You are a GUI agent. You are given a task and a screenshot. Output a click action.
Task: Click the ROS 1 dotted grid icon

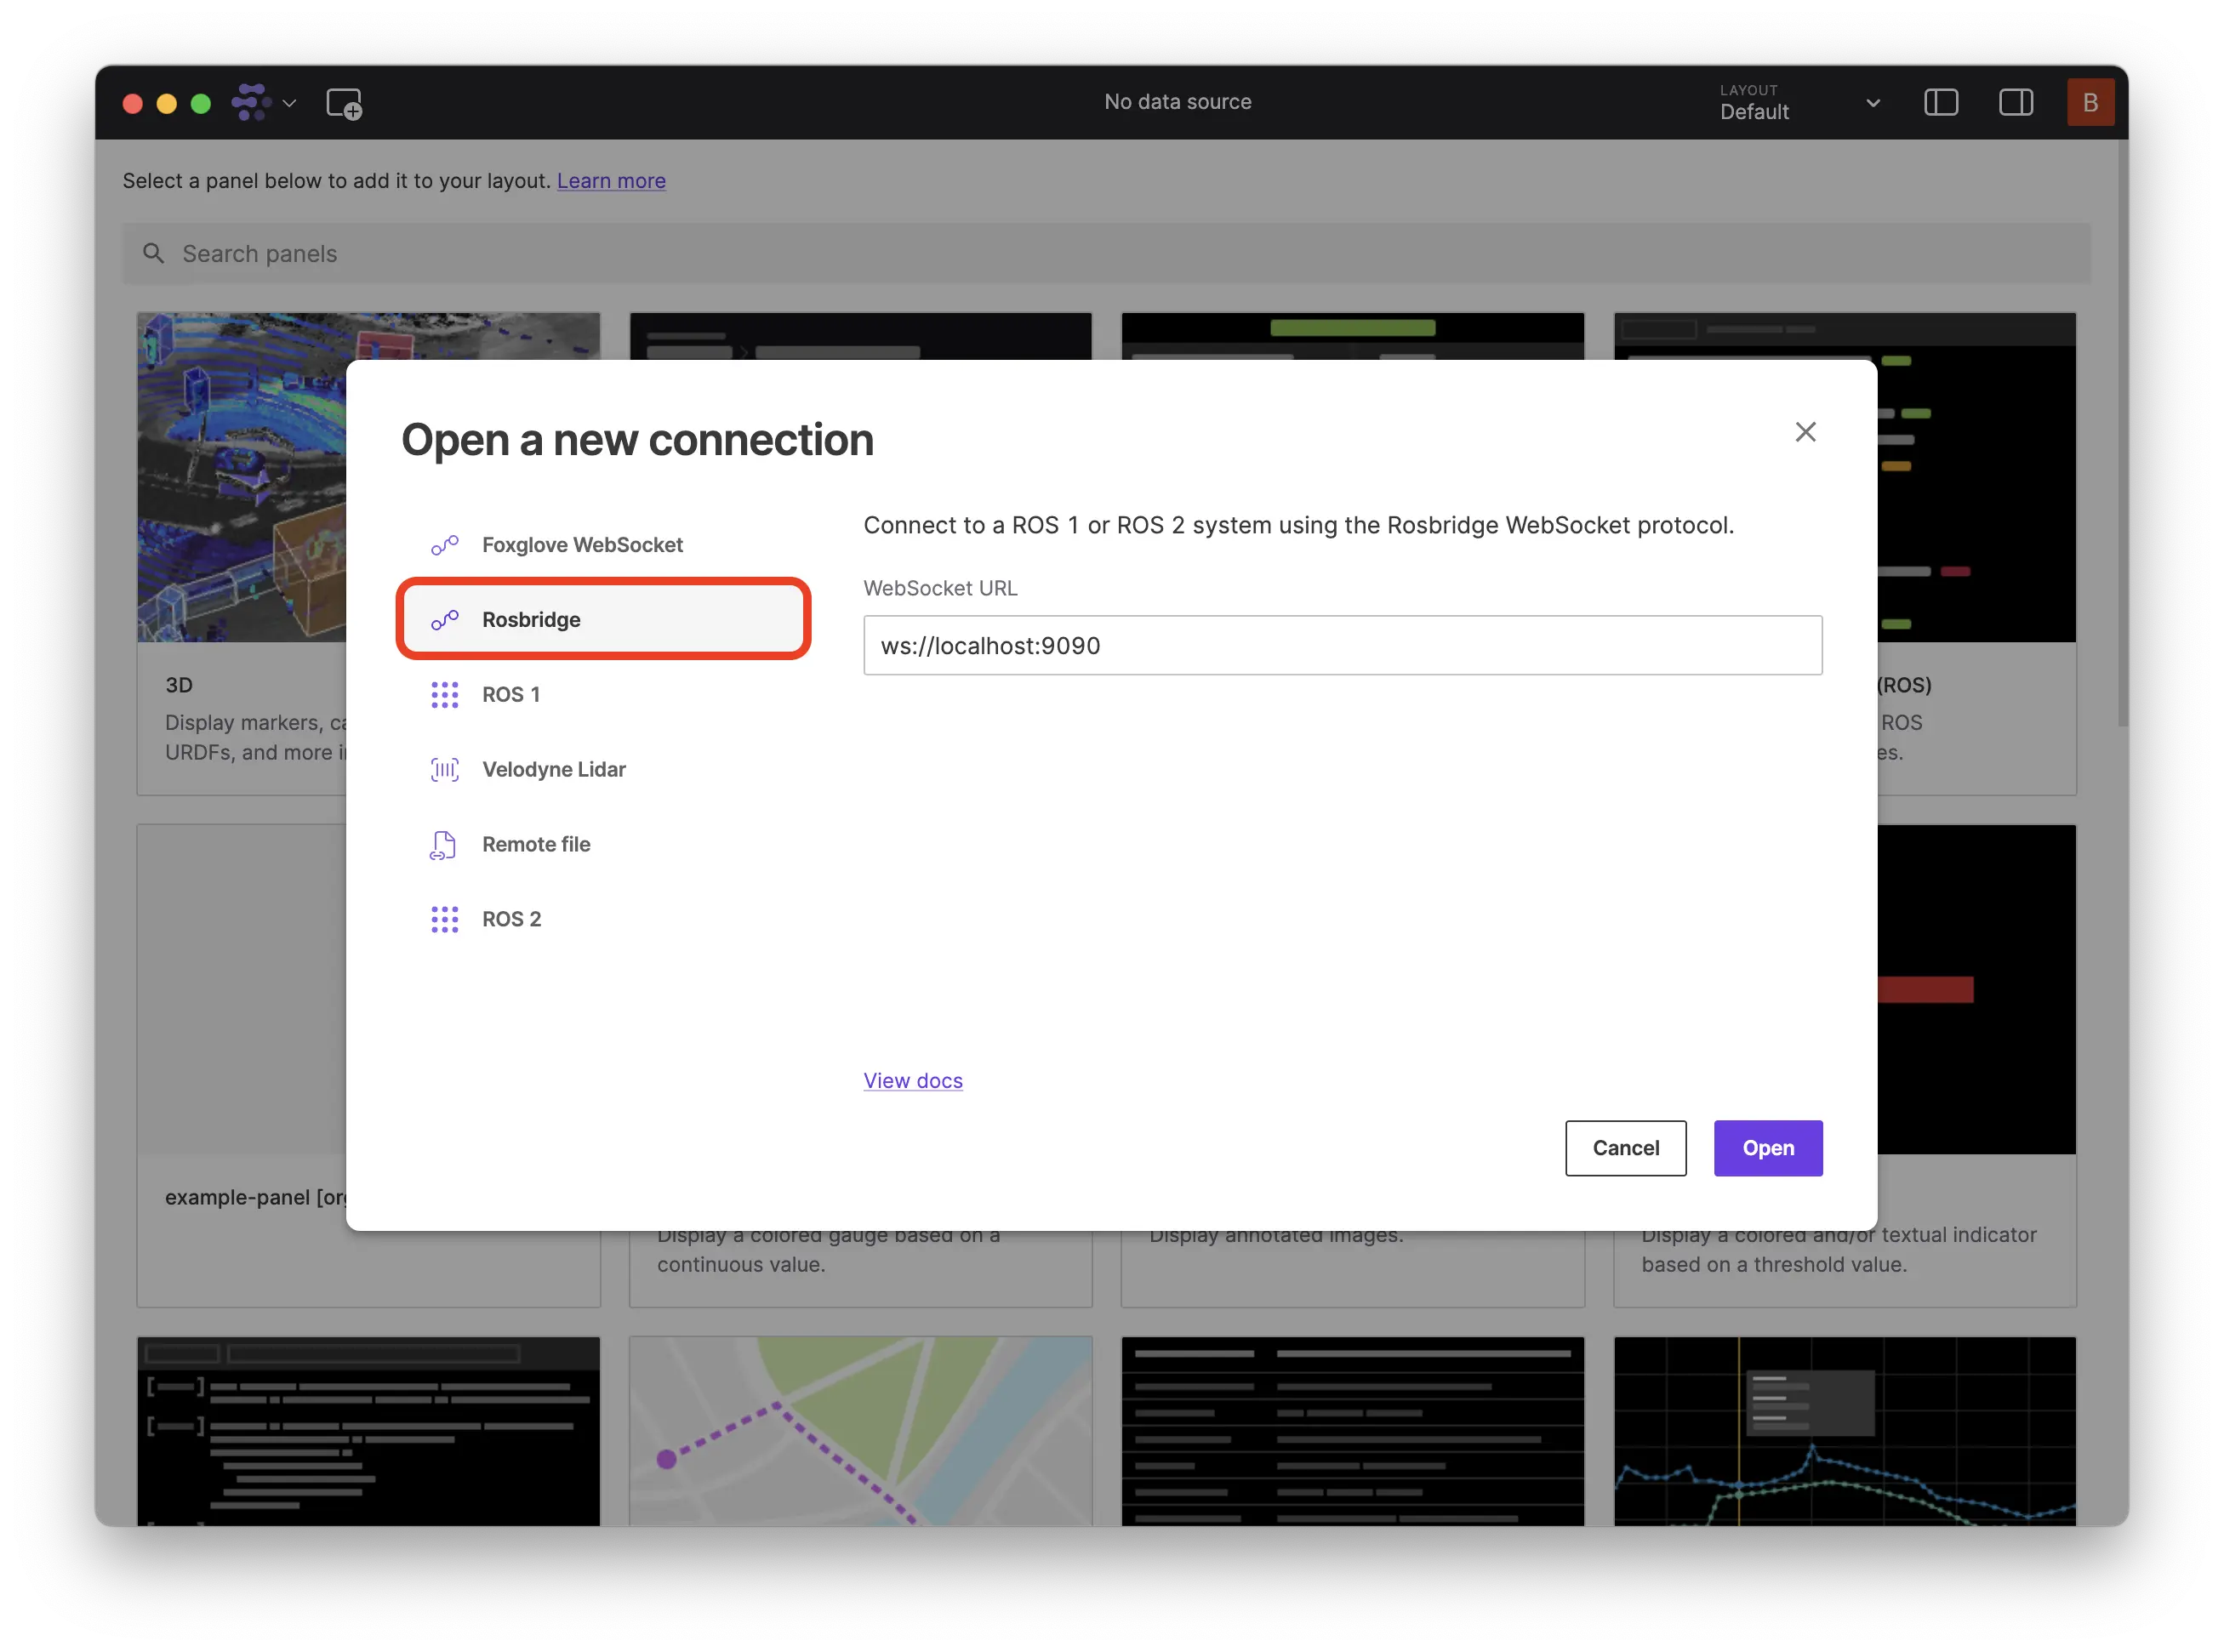point(444,695)
